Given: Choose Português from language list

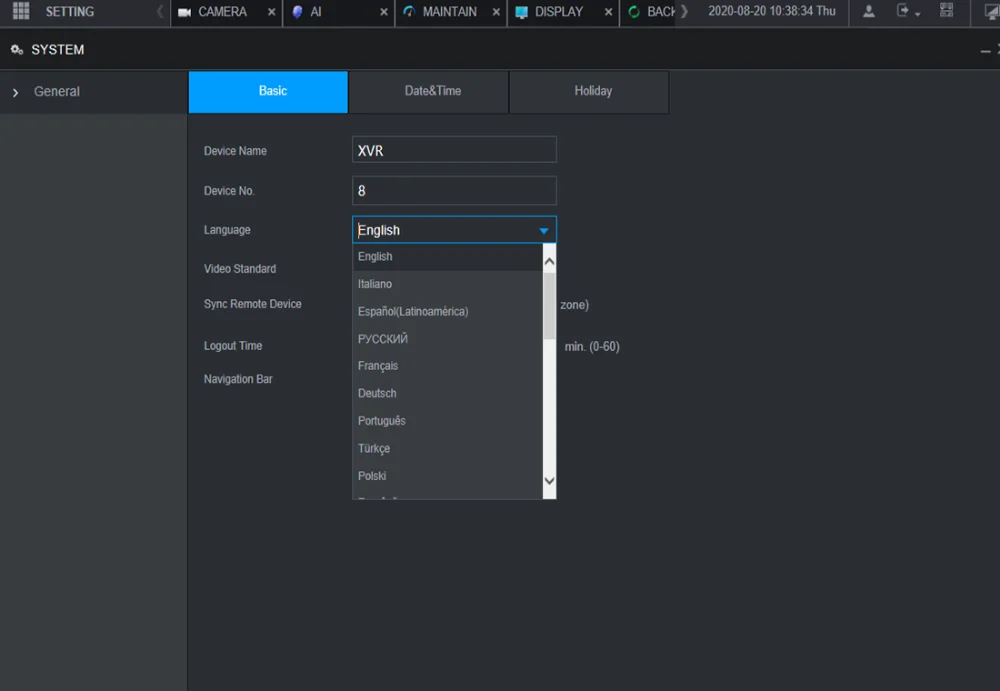Looking at the screenshot, I should (447, 421).
